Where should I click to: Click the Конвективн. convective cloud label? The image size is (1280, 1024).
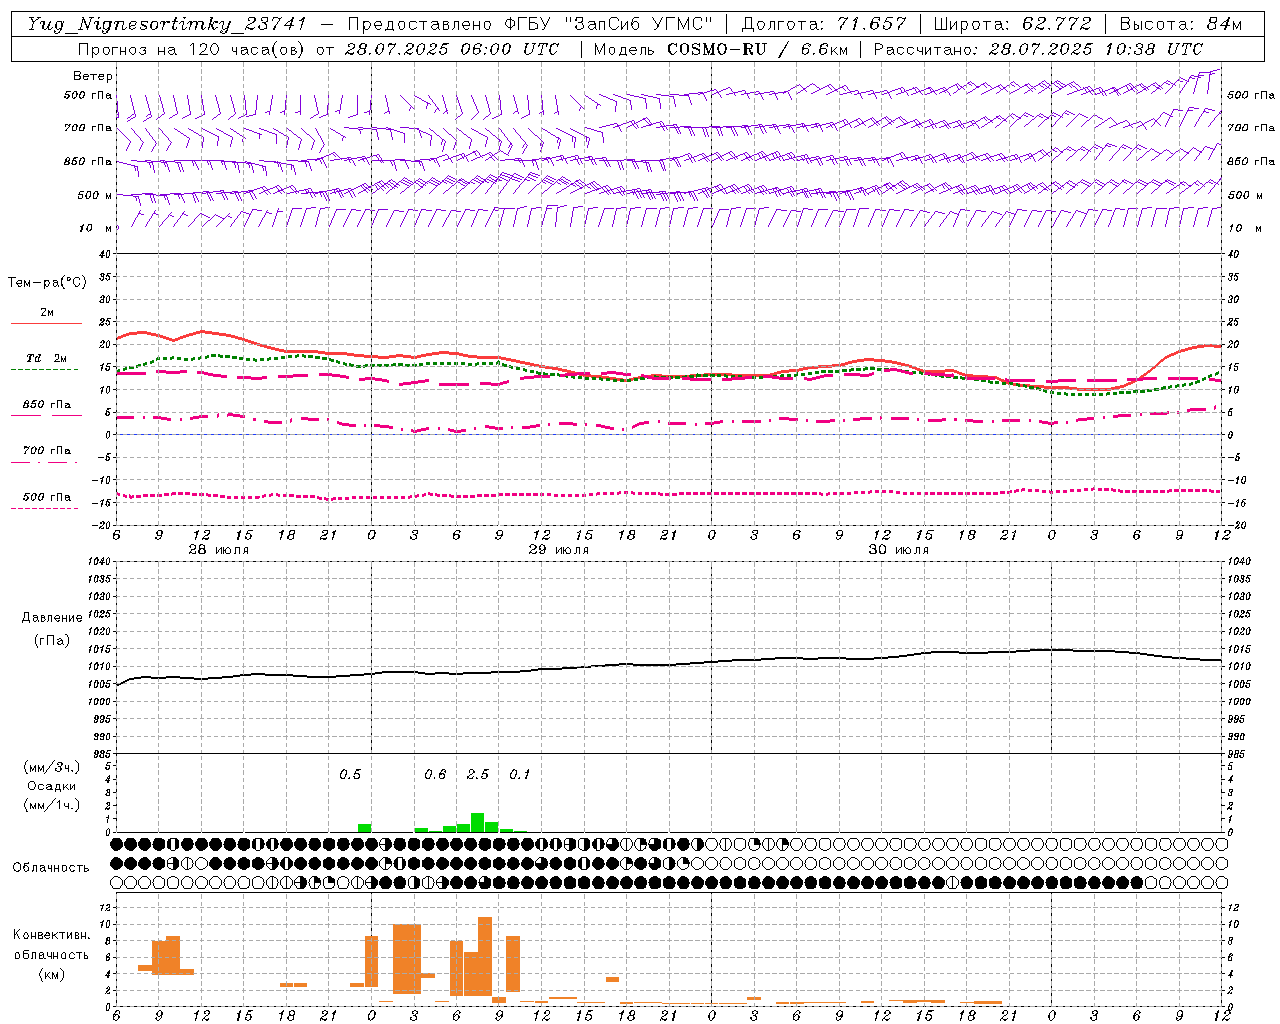tap(51, 935)
